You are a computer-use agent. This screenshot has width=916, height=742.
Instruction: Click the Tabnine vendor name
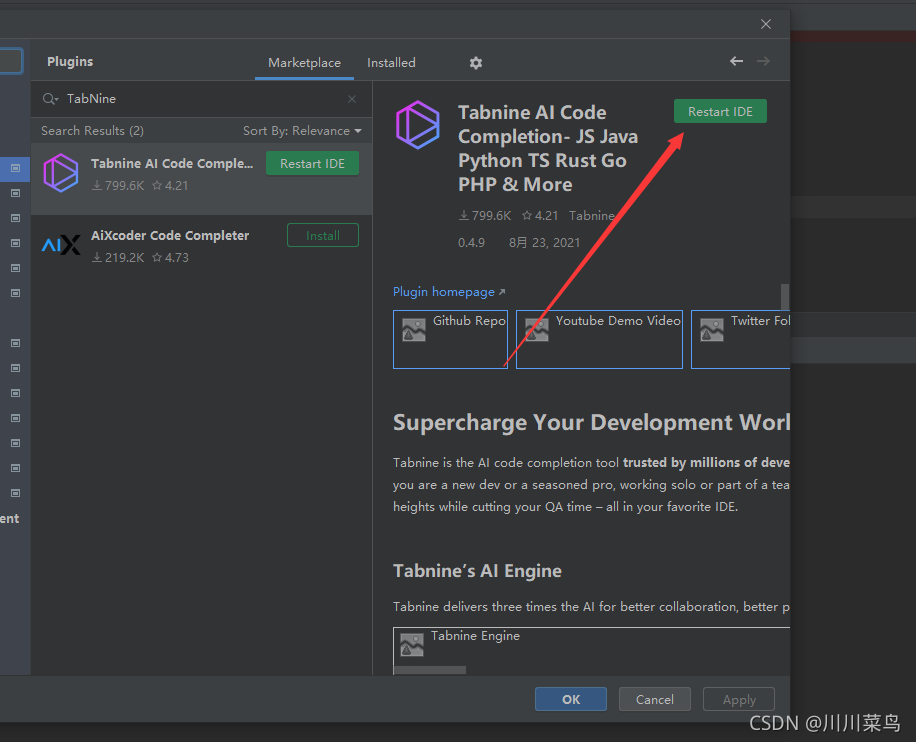(592, 216)
